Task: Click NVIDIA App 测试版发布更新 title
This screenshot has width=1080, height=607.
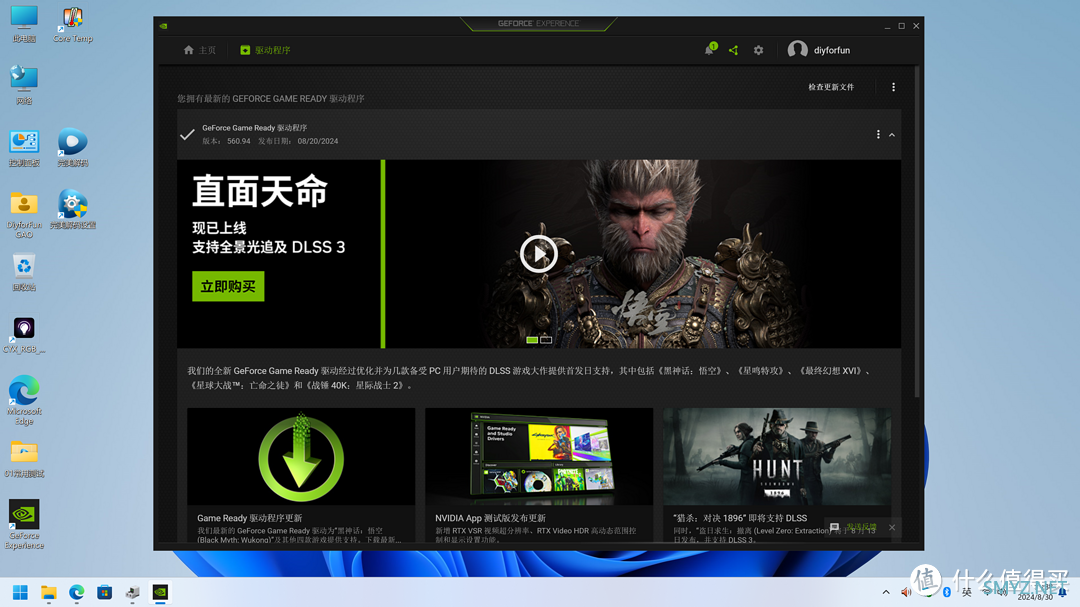Action: 490,518
